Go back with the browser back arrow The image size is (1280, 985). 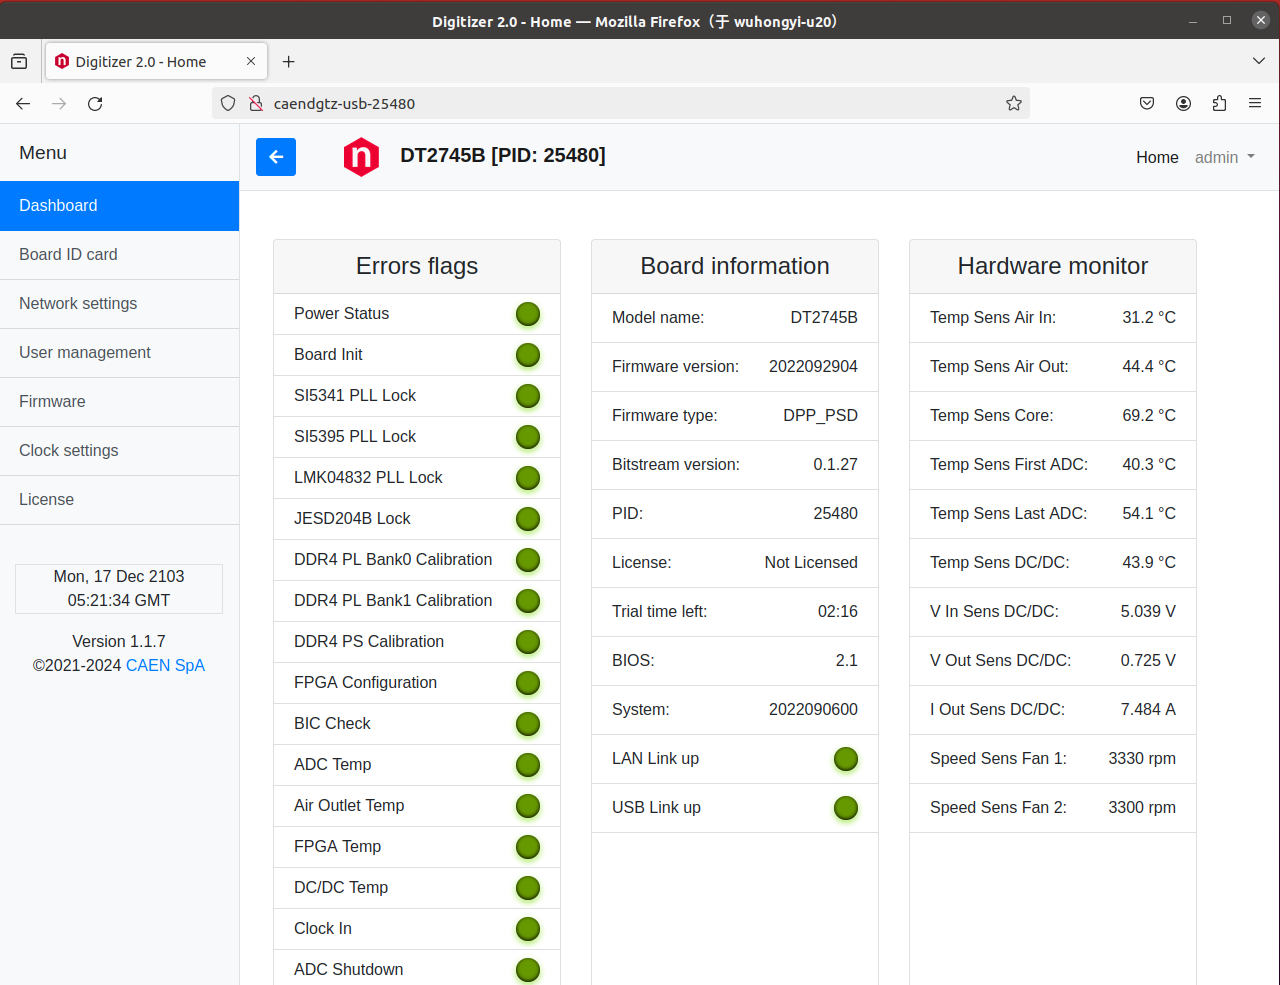(23, 103)
